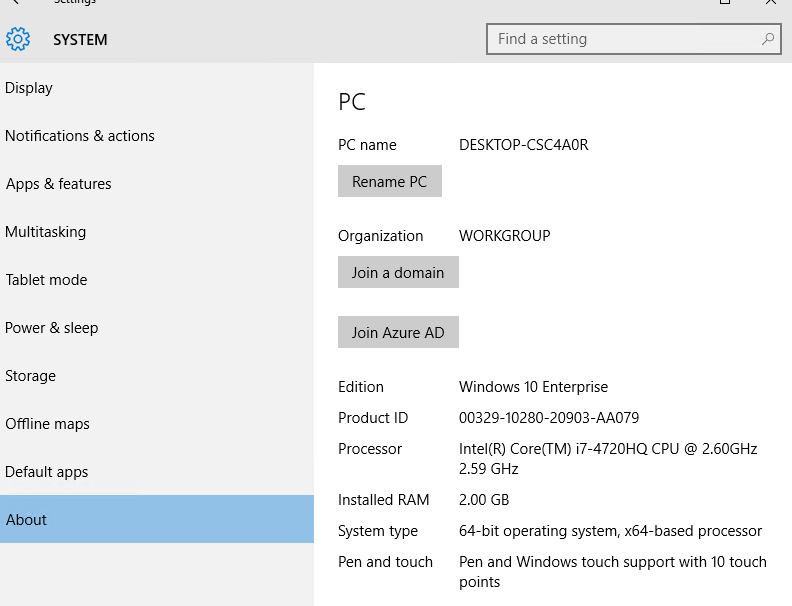The height and width of the screenshot is (606, 792).
Task: Close the Settings window
Action: coord(771,2)
